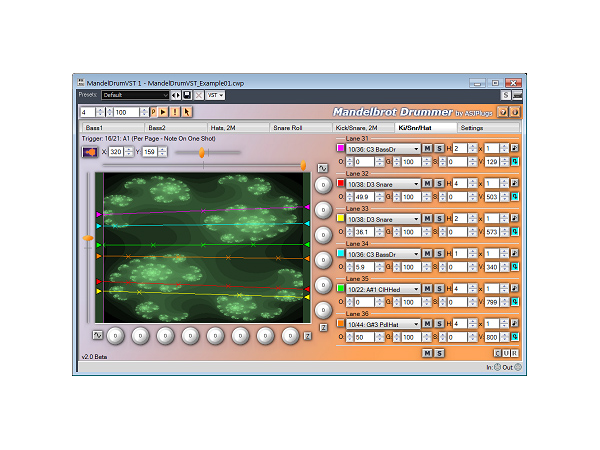The image size is (600, 450).
Task: Click the C button at bottom right
Action: pyautogui.click(x=497, y=353)
